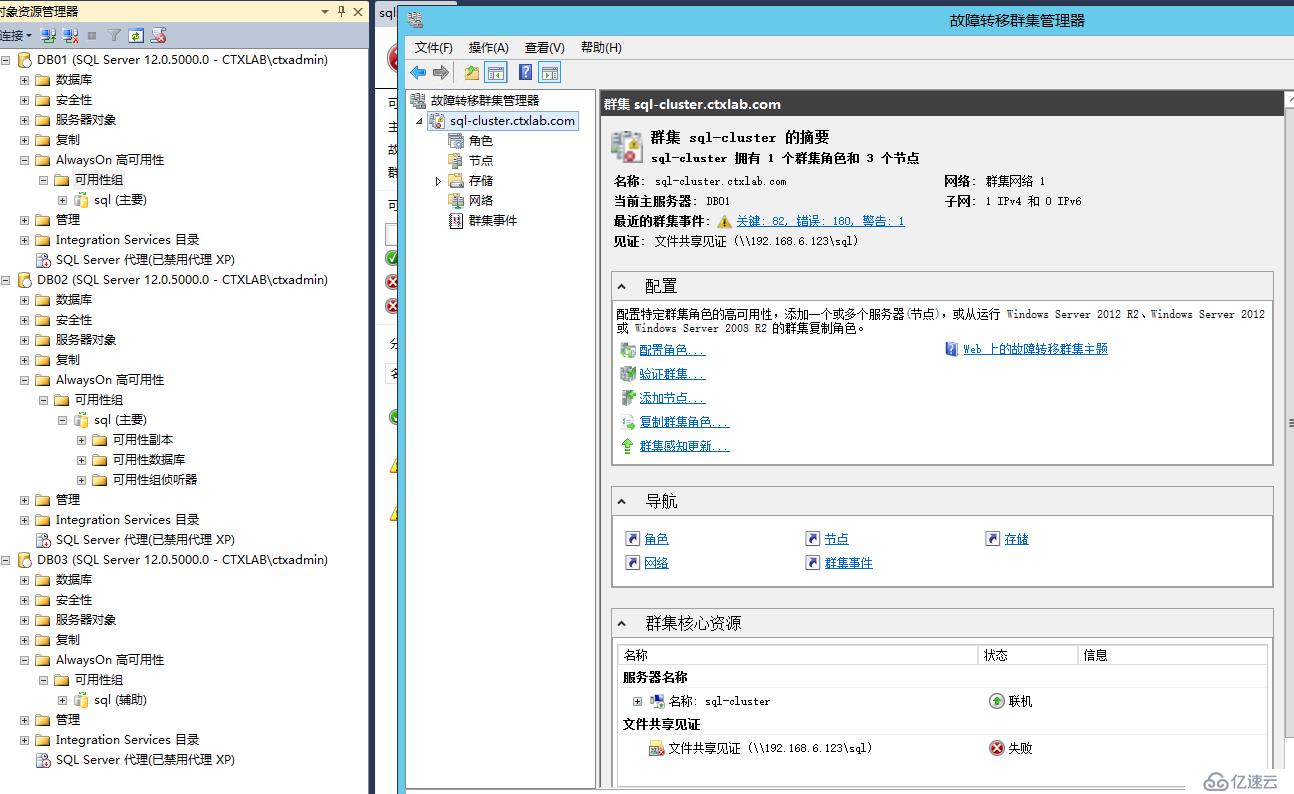Open the 帮助(H) menu
The image size is (1294, 794).
point(601,47)
